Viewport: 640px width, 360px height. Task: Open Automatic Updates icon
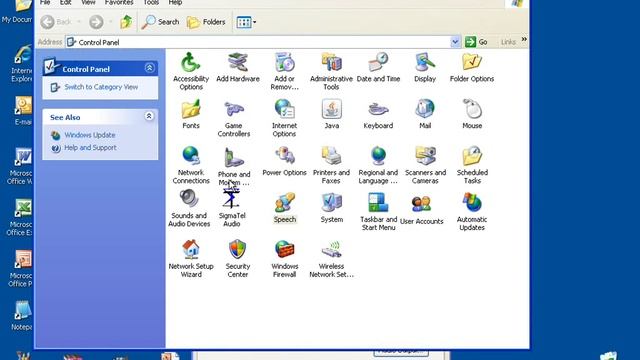(x=472, y=203)
